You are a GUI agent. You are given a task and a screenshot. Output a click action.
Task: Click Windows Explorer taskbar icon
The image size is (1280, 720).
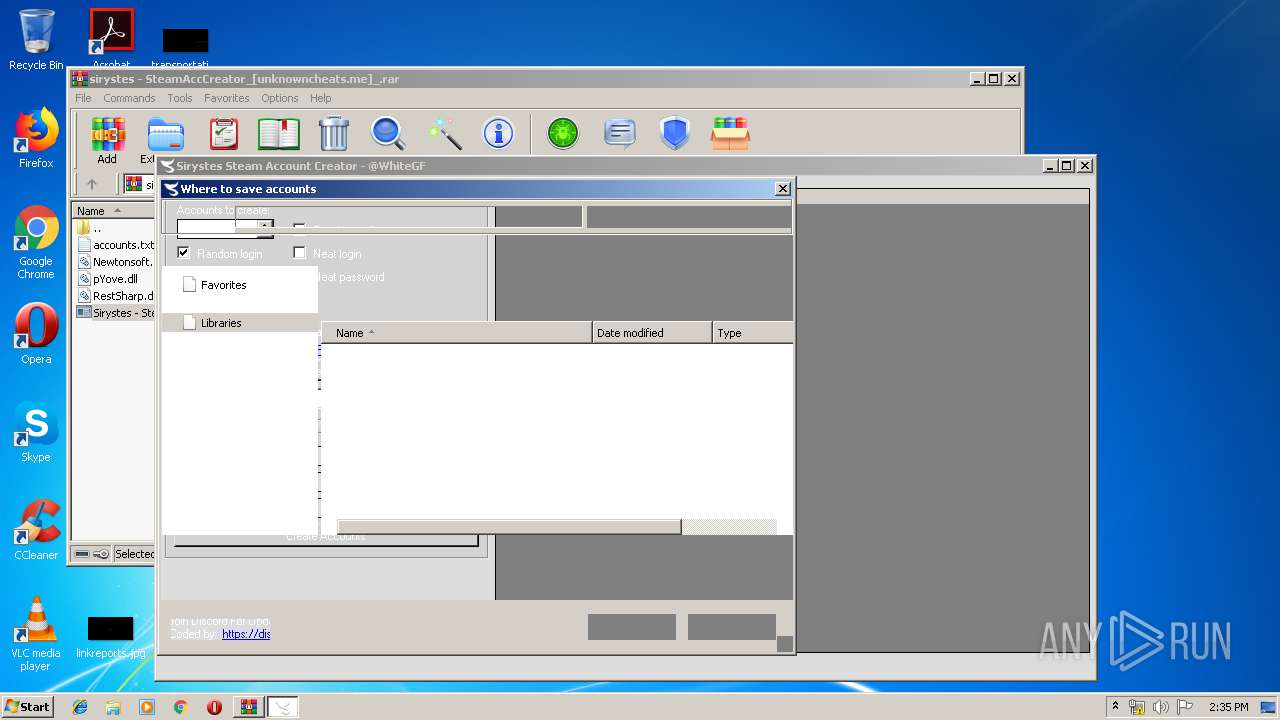click(113, 707)
